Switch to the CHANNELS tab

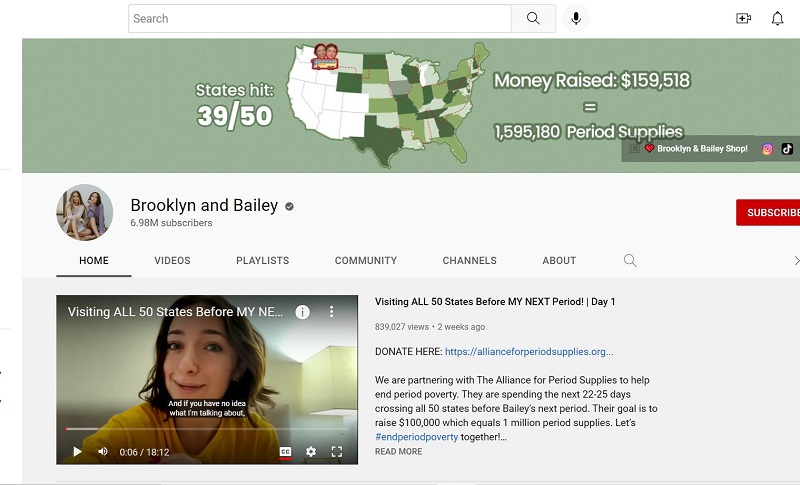click(469, 261)
